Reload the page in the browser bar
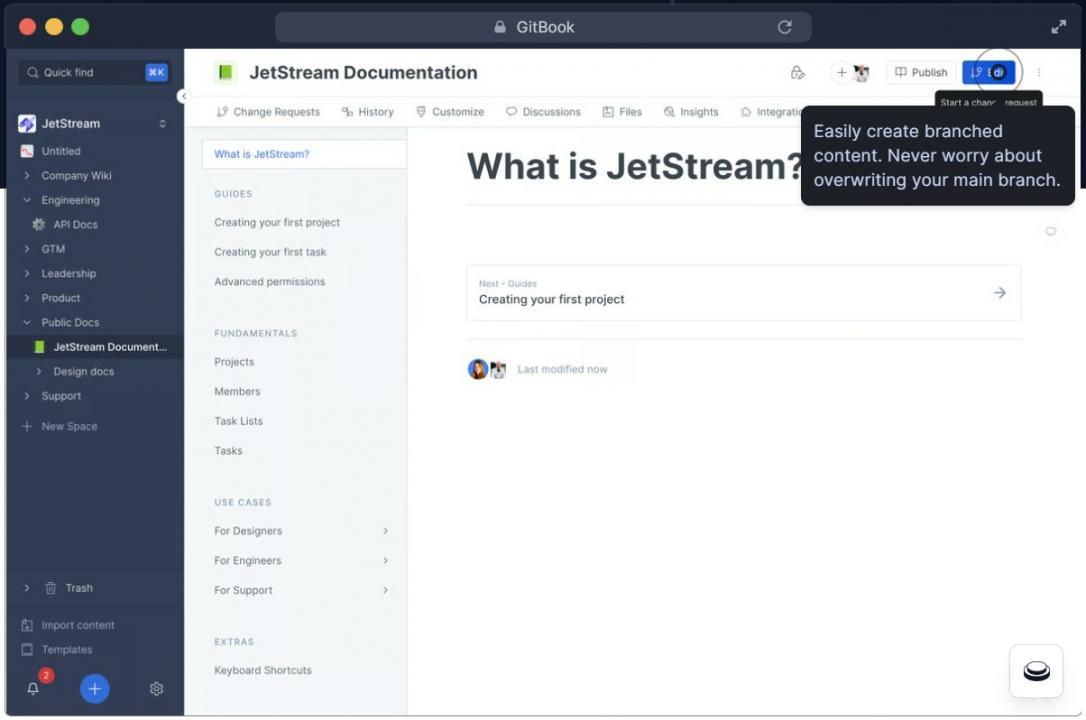 click(784, 27)
